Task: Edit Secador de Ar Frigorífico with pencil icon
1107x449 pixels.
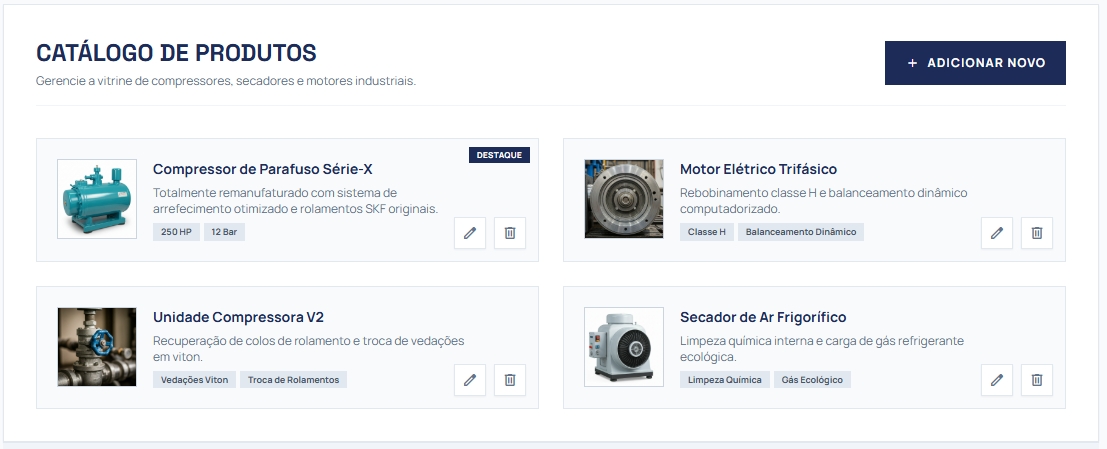Action: point(997,380)
